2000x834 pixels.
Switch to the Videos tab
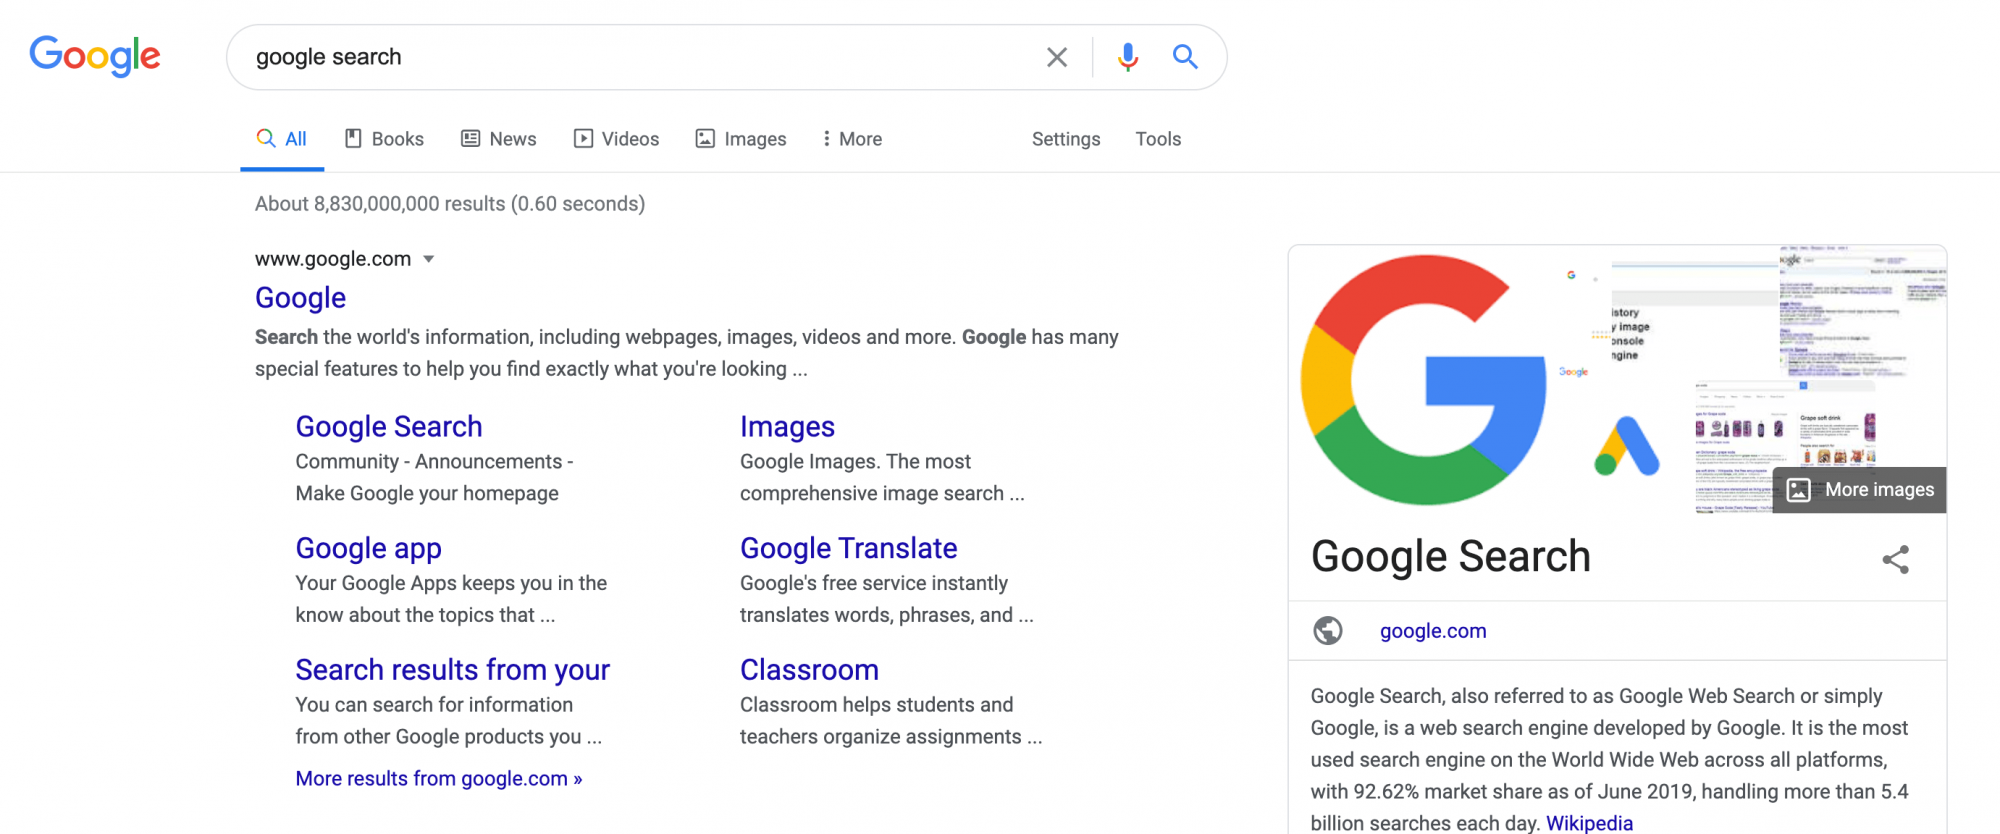pyautogui.click(x=616, y=139)
